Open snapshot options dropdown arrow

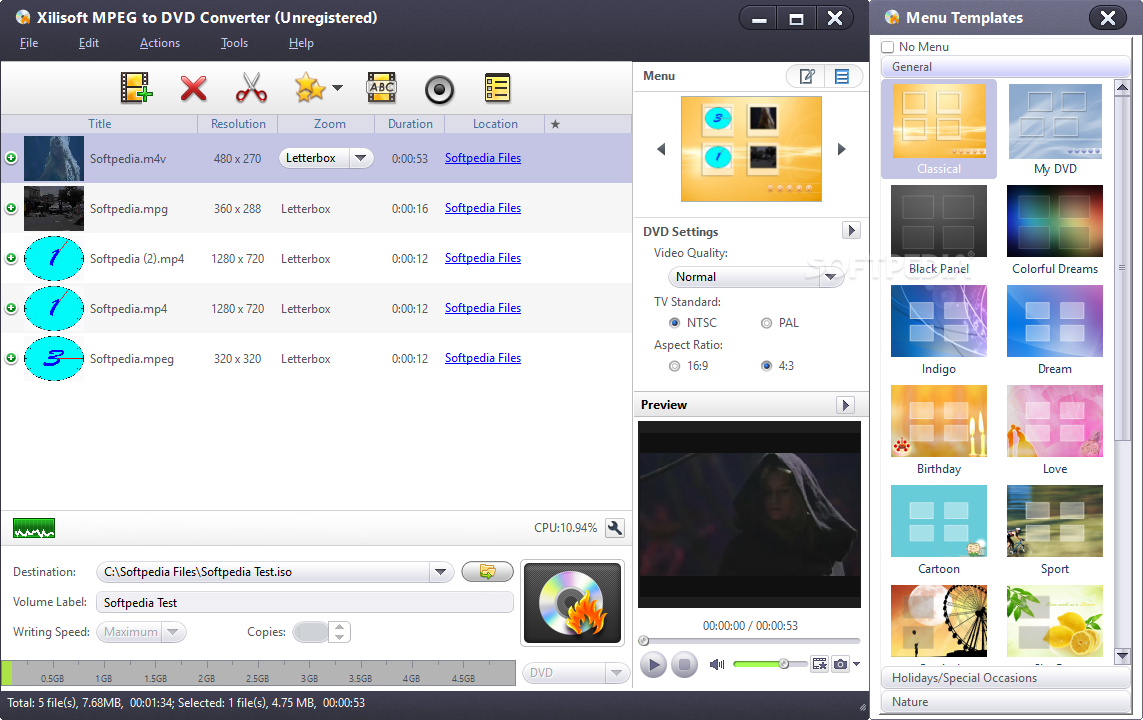857,664
